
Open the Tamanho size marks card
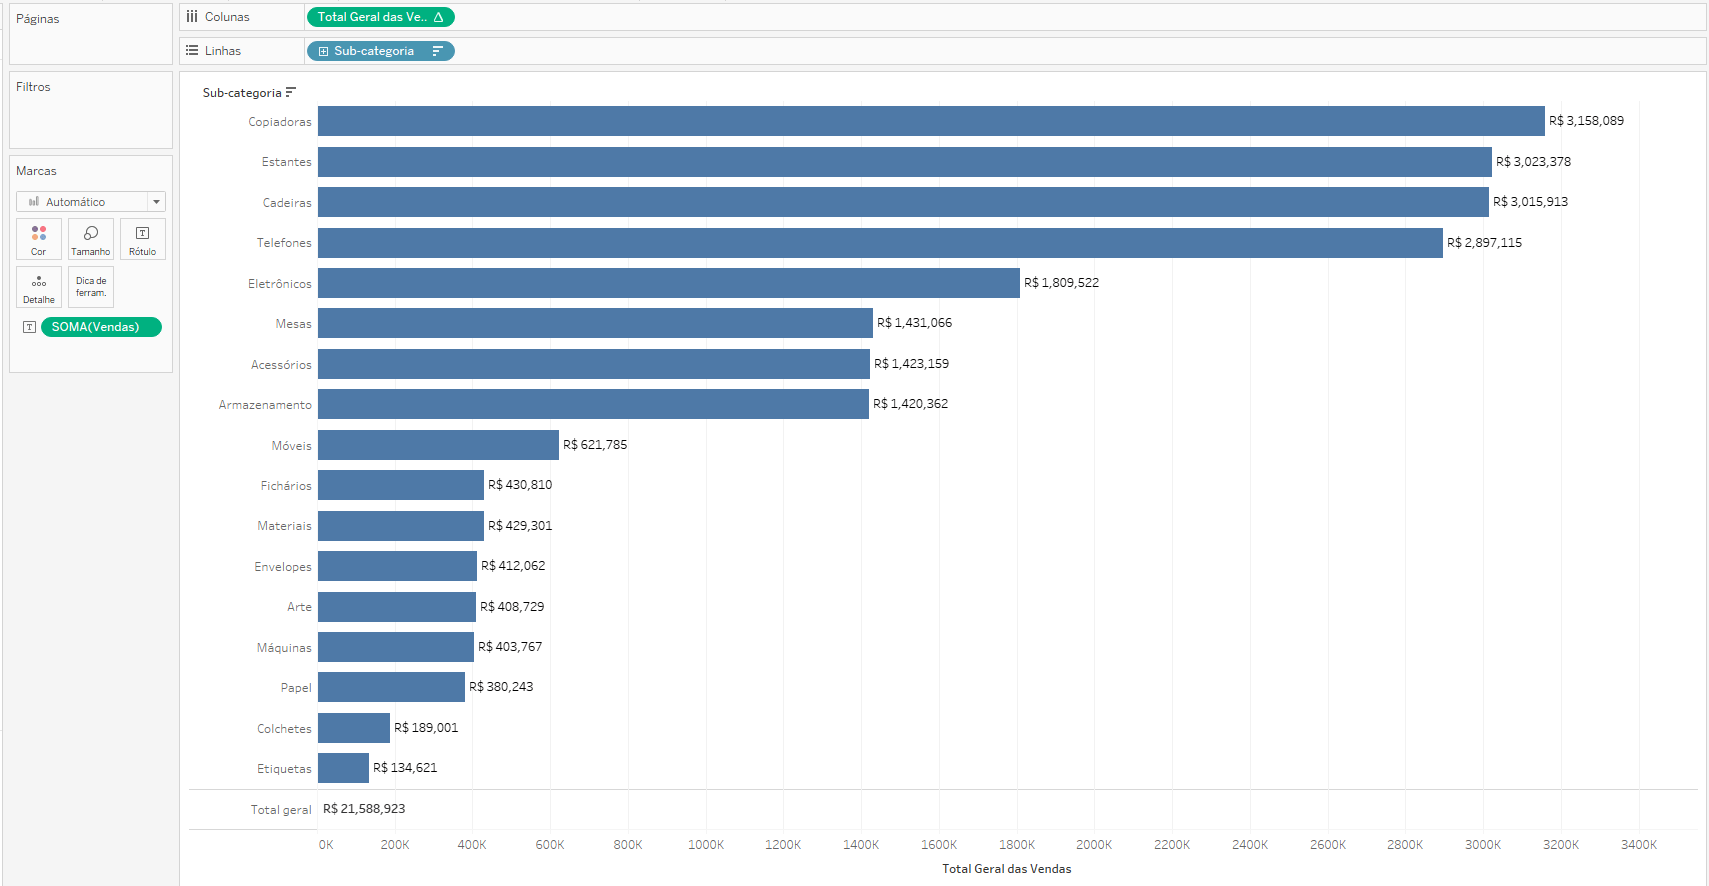(91, 240)
